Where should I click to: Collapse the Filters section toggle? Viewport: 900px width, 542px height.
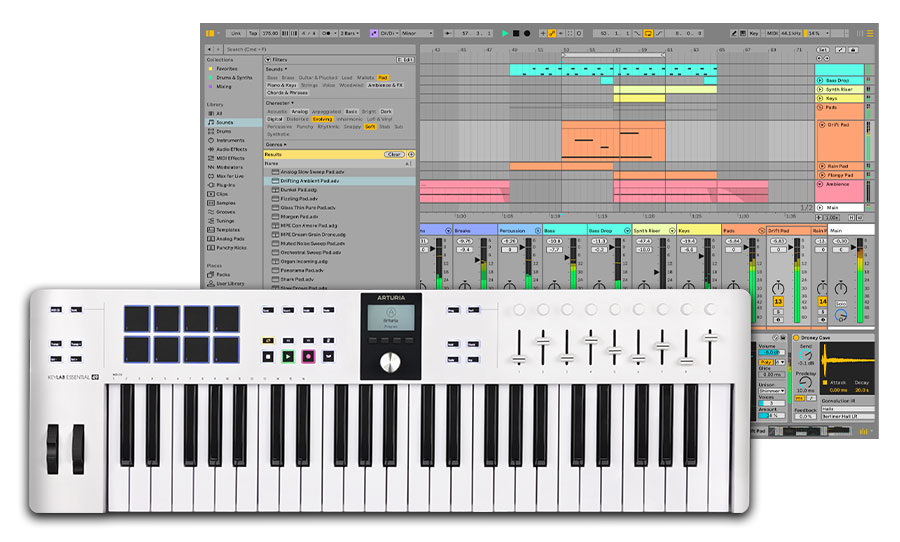267,60
